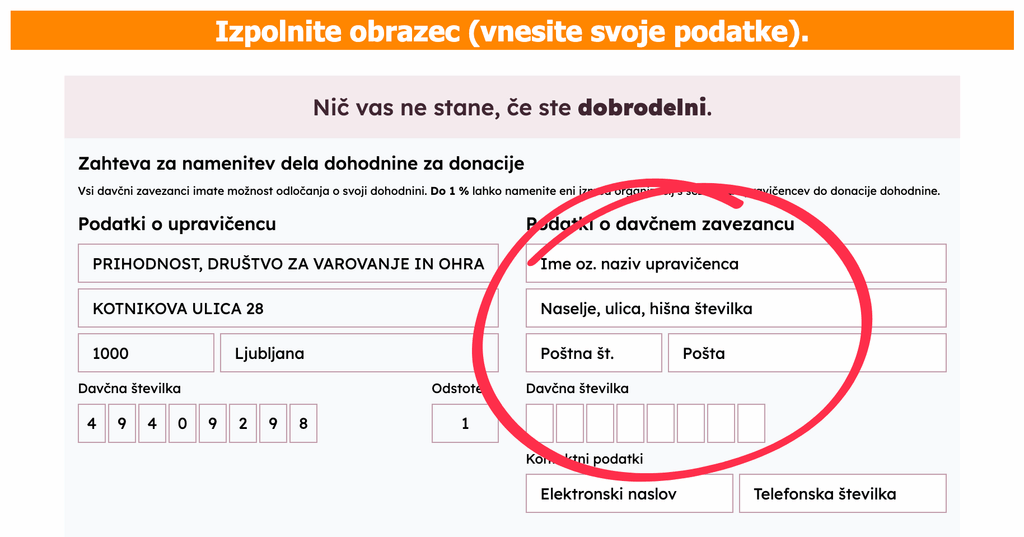Click the 'Ime oz. naziv upravičenca' field
Viewport: 1024px width, 537px height.
(x=735, y=264)
